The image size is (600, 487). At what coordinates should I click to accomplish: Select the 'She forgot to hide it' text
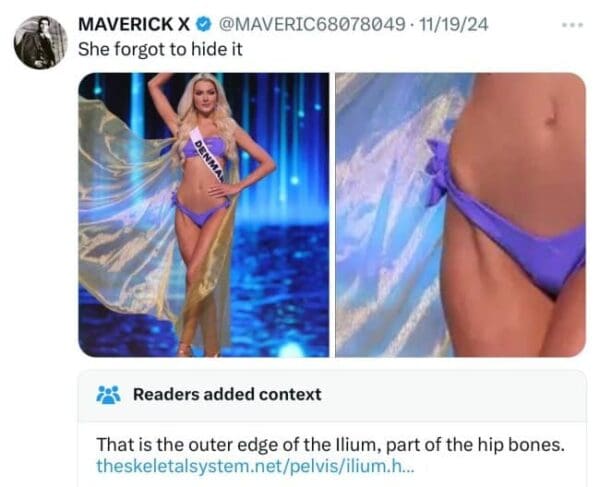click(x=160, y=49)
